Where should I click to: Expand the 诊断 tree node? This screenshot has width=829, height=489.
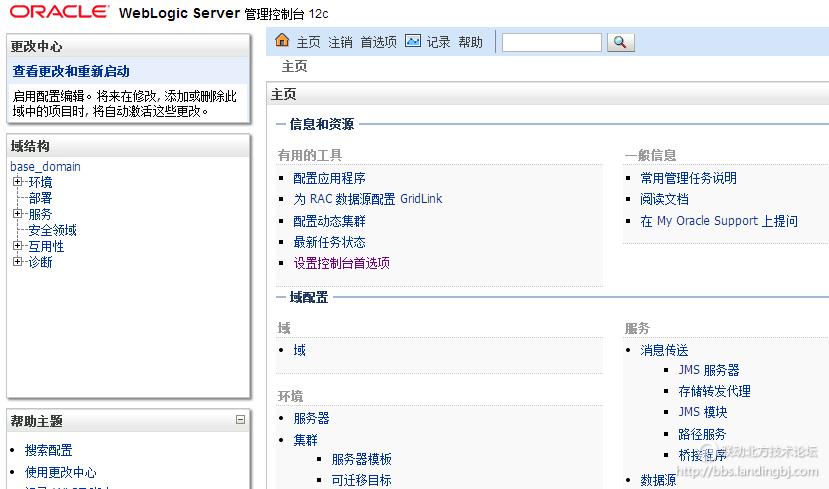click(18, 262)
